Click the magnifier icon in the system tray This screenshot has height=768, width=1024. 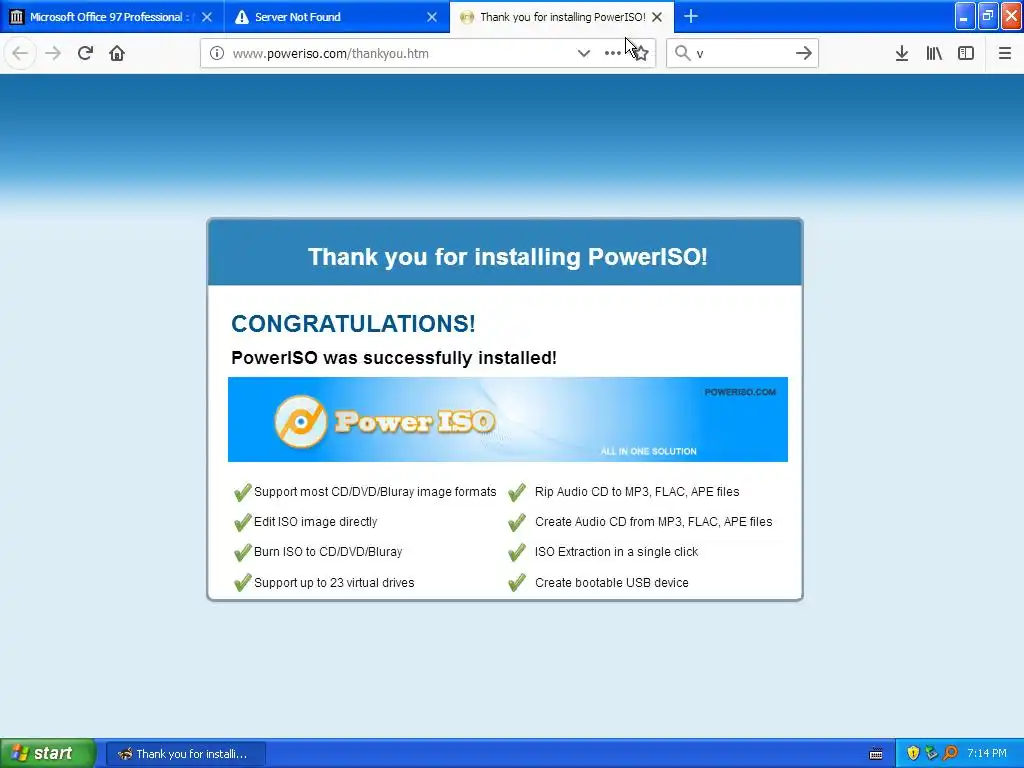click(x=950, y=753)
